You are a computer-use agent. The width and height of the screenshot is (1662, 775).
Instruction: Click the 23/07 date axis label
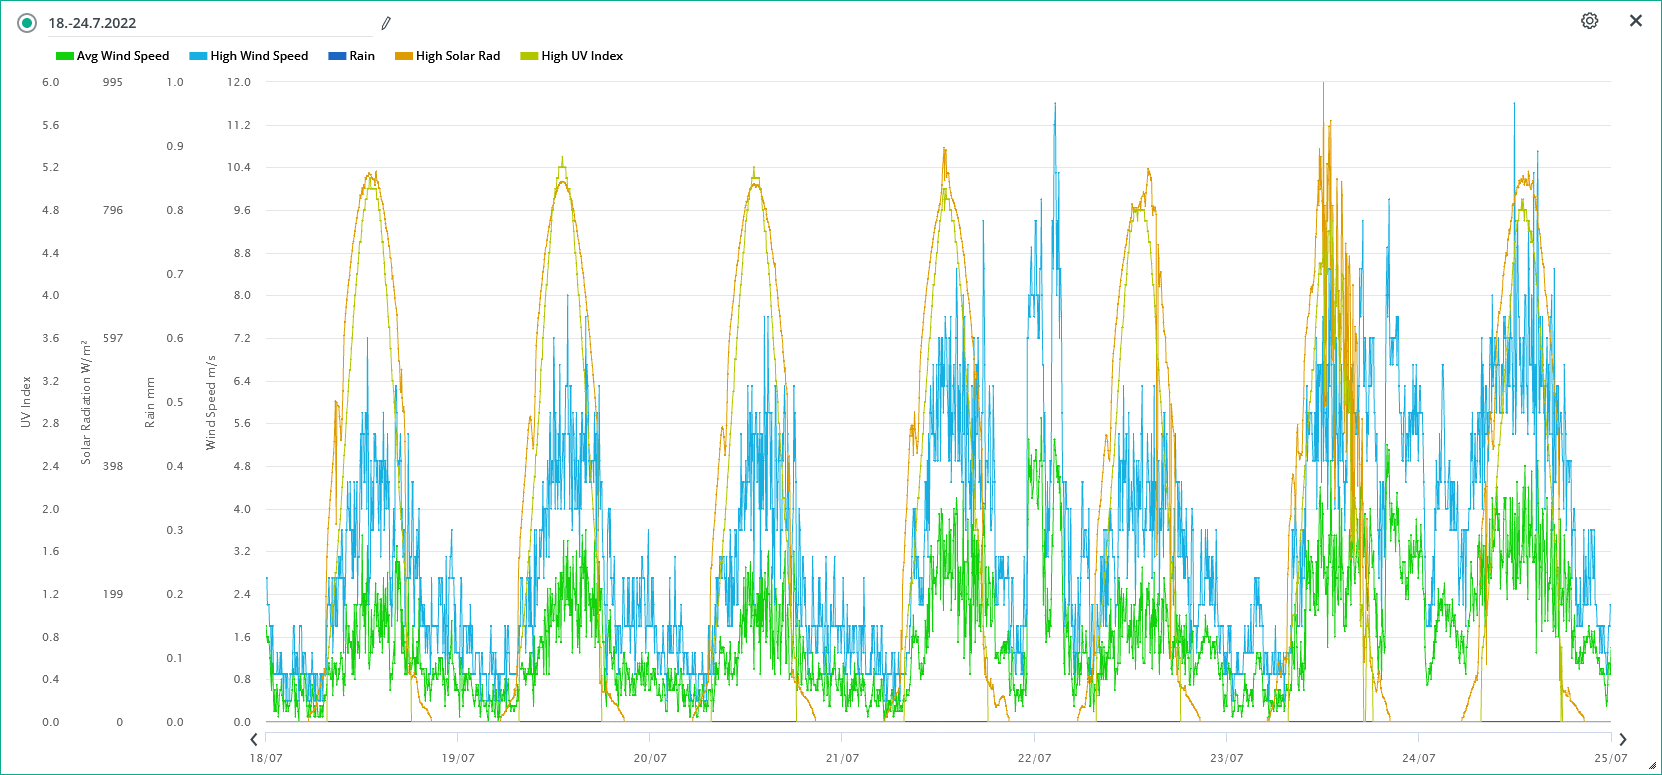[1226, 758]
